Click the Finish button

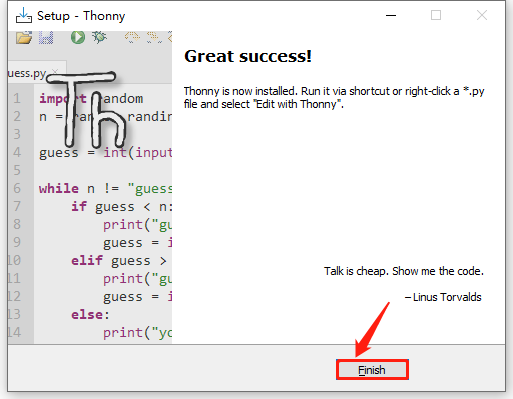tap(372, 370)
